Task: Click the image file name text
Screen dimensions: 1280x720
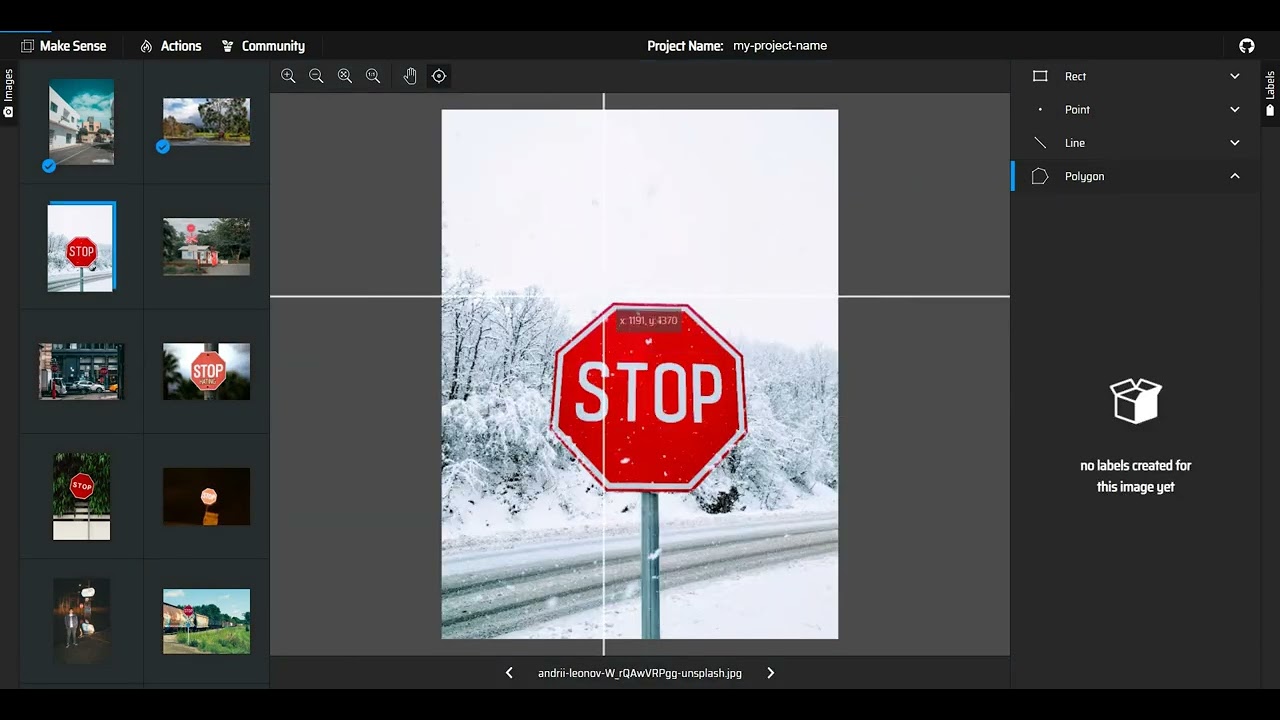Action: pos(640,673)
